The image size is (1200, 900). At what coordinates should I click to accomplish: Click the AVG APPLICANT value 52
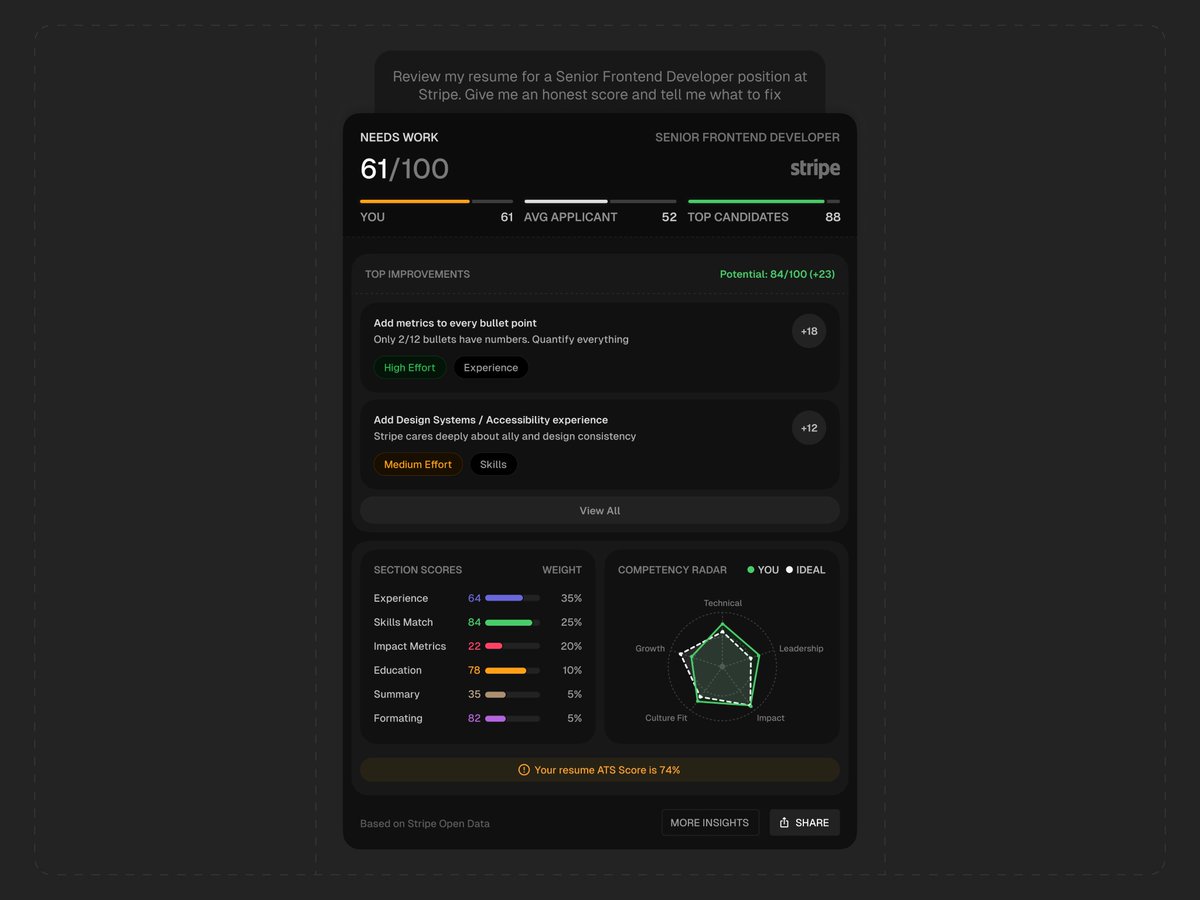pyautogui.click(x=669, y=217)
